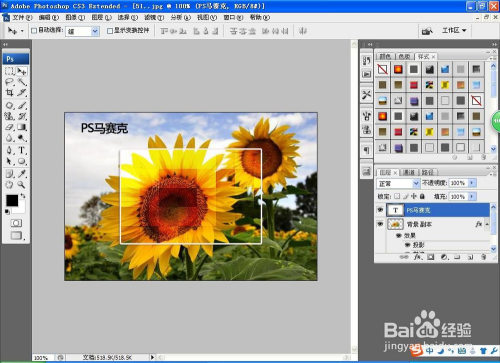Enable the 自动选择 checkbox
This screenshot has height=363, width=500.
pos(34,31)
